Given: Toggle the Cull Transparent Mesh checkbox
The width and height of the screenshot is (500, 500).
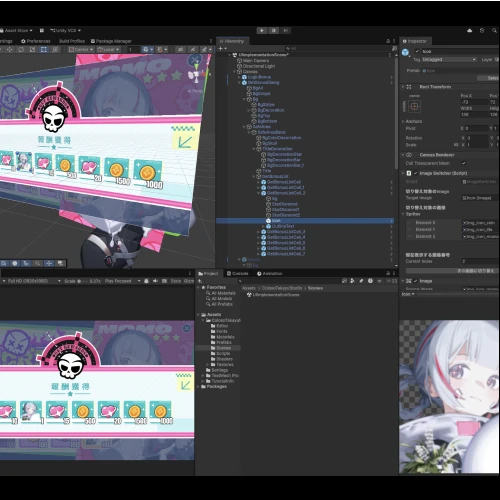Looking at the screenshot, I should tap(463, 163).
